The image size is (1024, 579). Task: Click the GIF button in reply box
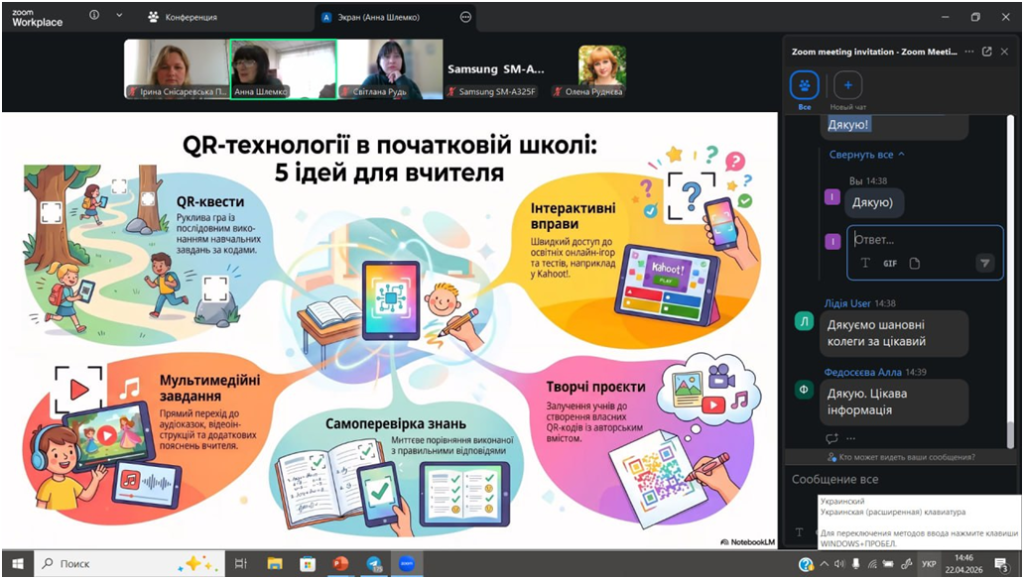(x=889, y=263)
